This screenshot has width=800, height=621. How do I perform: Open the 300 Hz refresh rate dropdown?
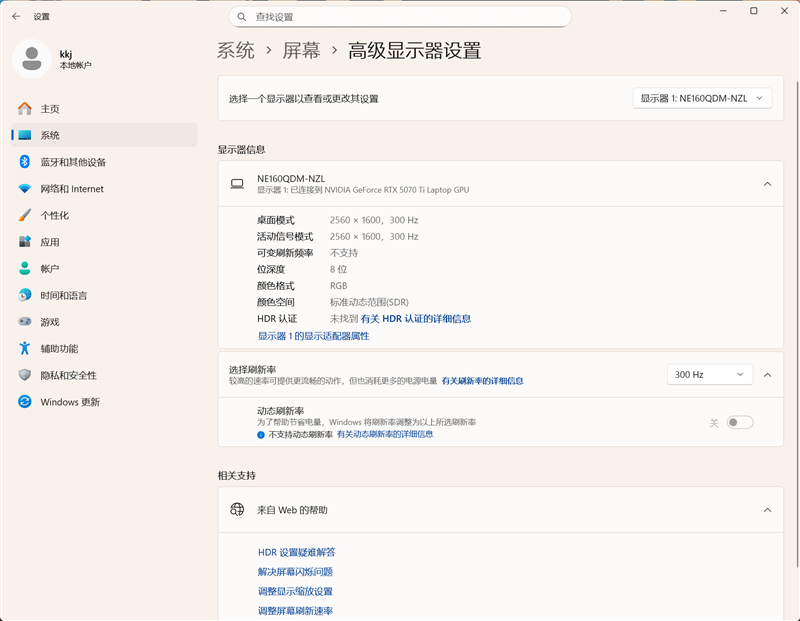tap(709, 375)
